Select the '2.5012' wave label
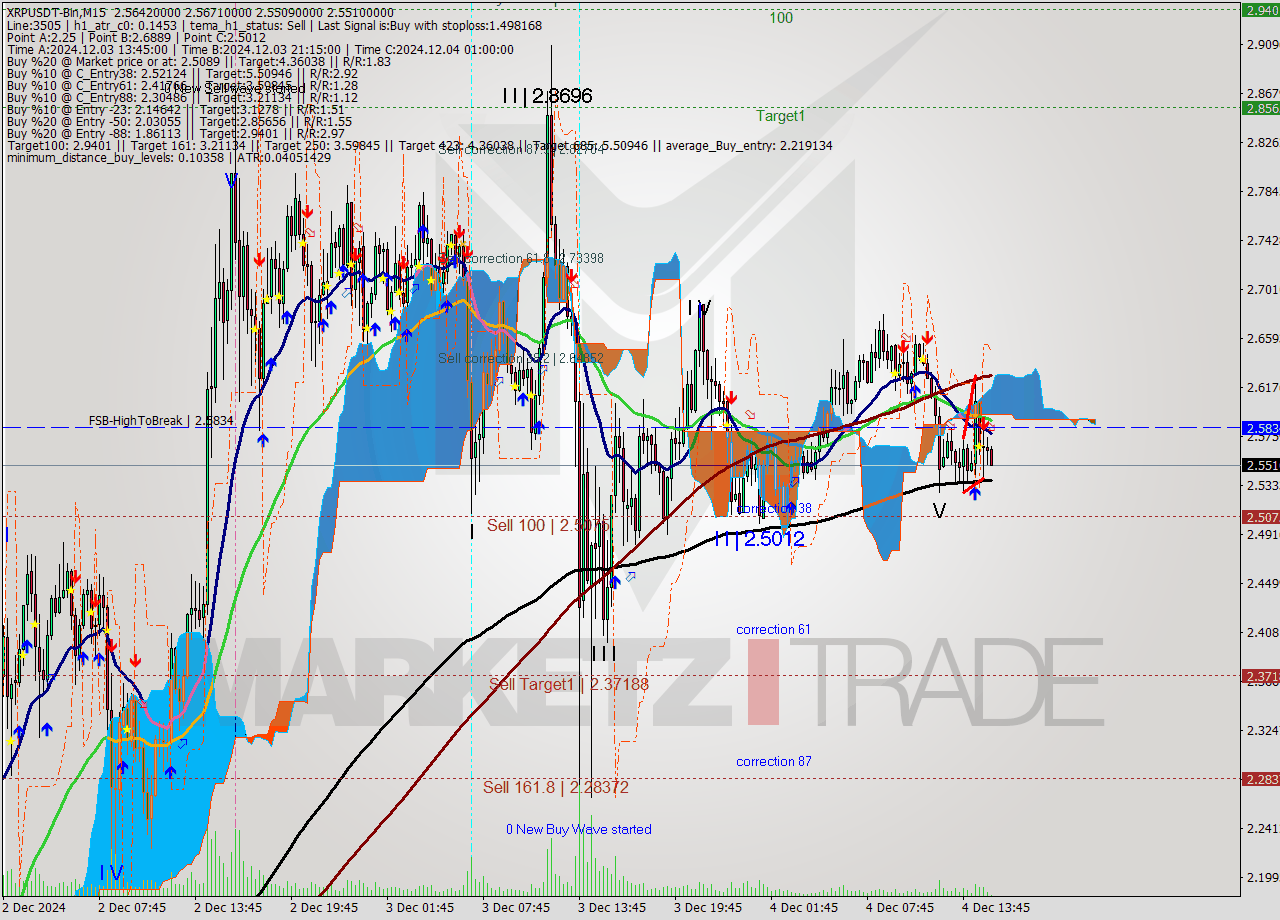 click(772, 540)
